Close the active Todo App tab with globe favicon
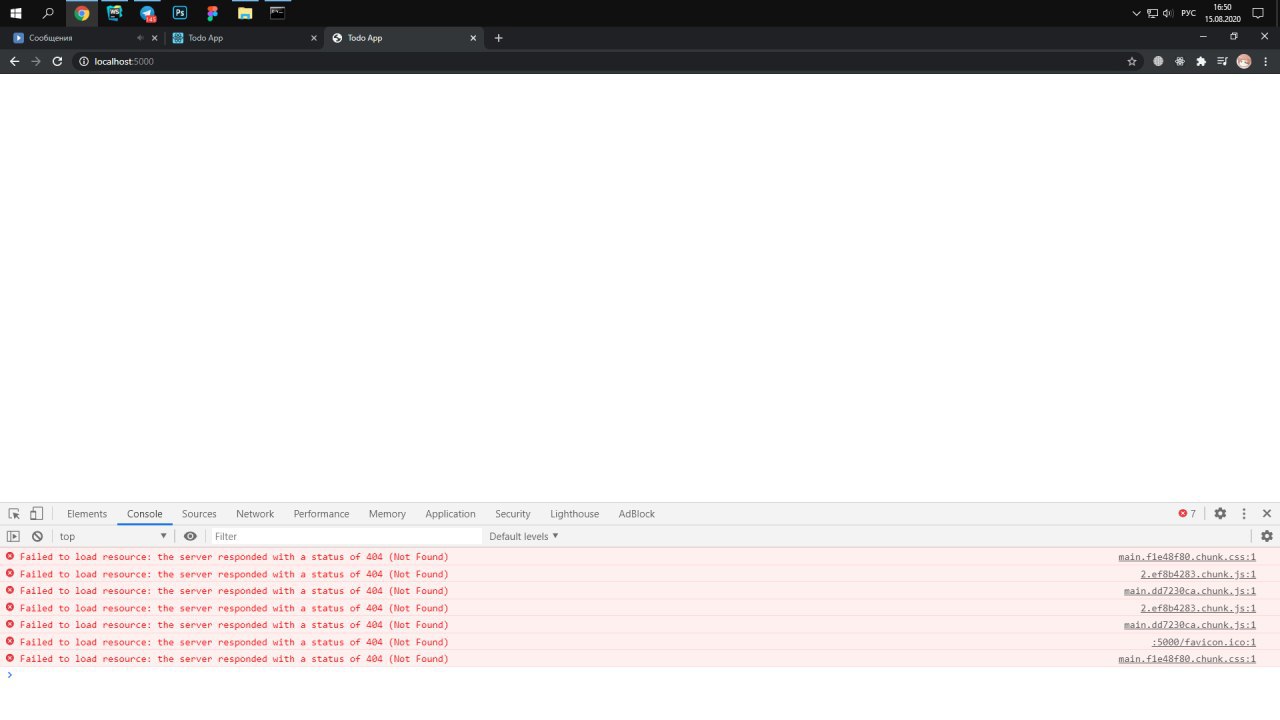Viewport: 1280px width, 720px height. (474, 38)
